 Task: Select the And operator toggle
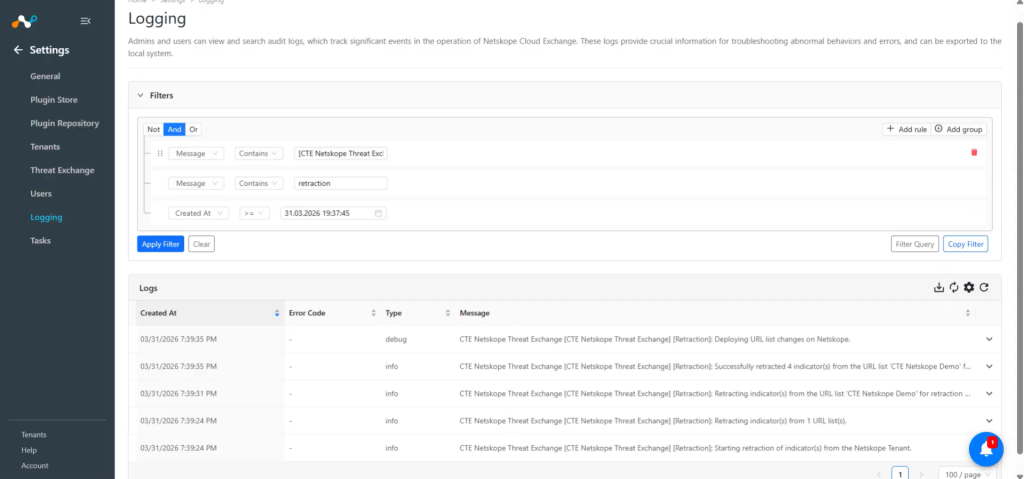[174, 129]
